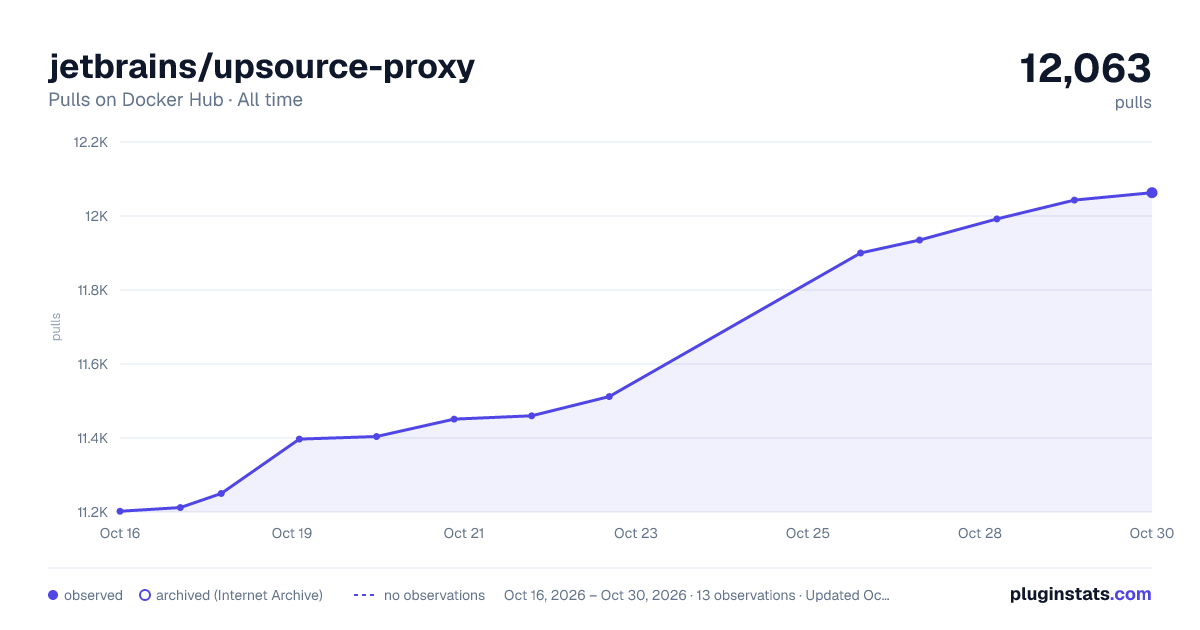
Task: Select the 'observed' legend label
Action: pos(93,595)
